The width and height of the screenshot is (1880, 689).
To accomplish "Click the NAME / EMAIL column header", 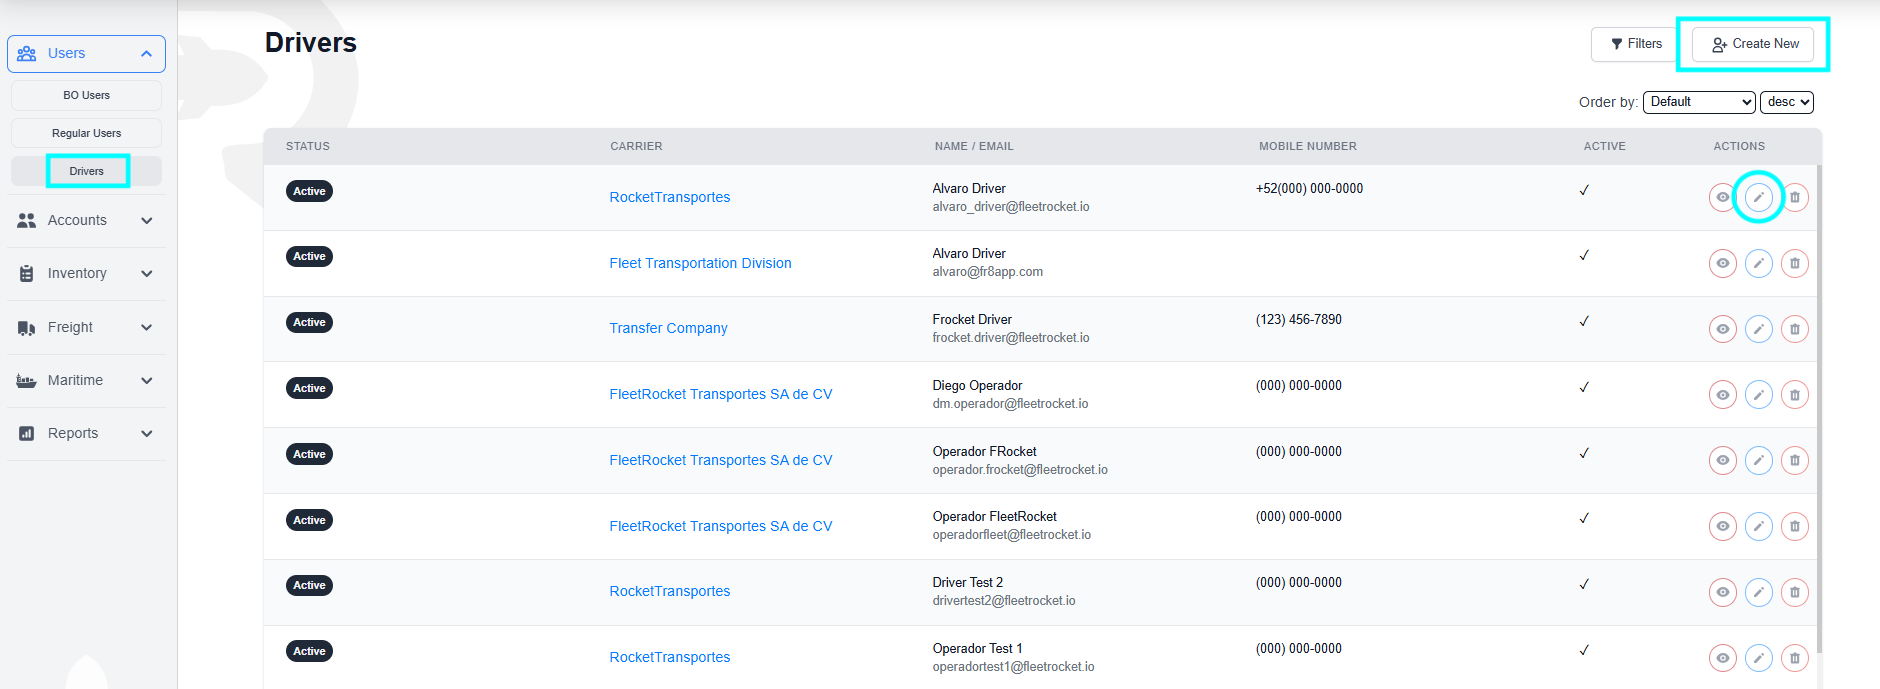I will (974, 146).
